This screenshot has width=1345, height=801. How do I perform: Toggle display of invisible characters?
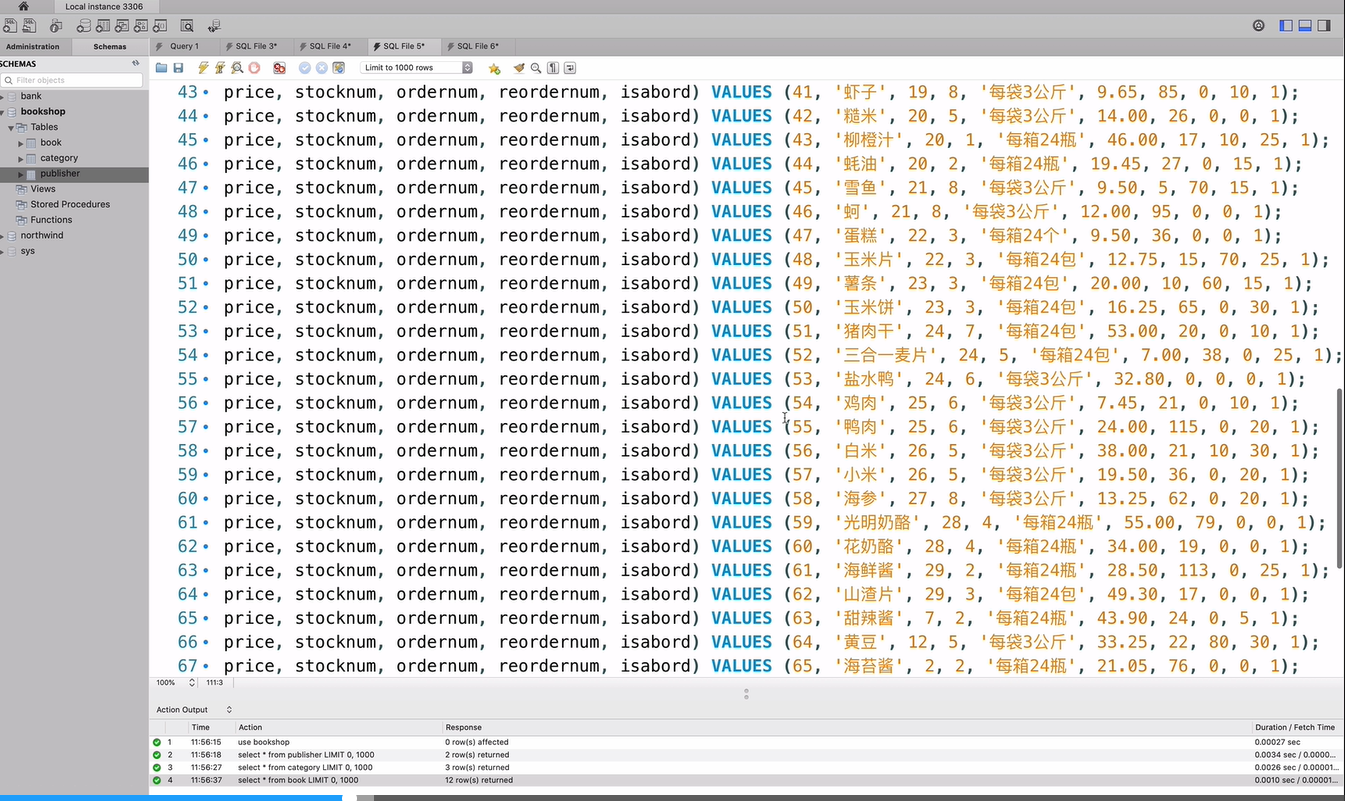(553, 68)
